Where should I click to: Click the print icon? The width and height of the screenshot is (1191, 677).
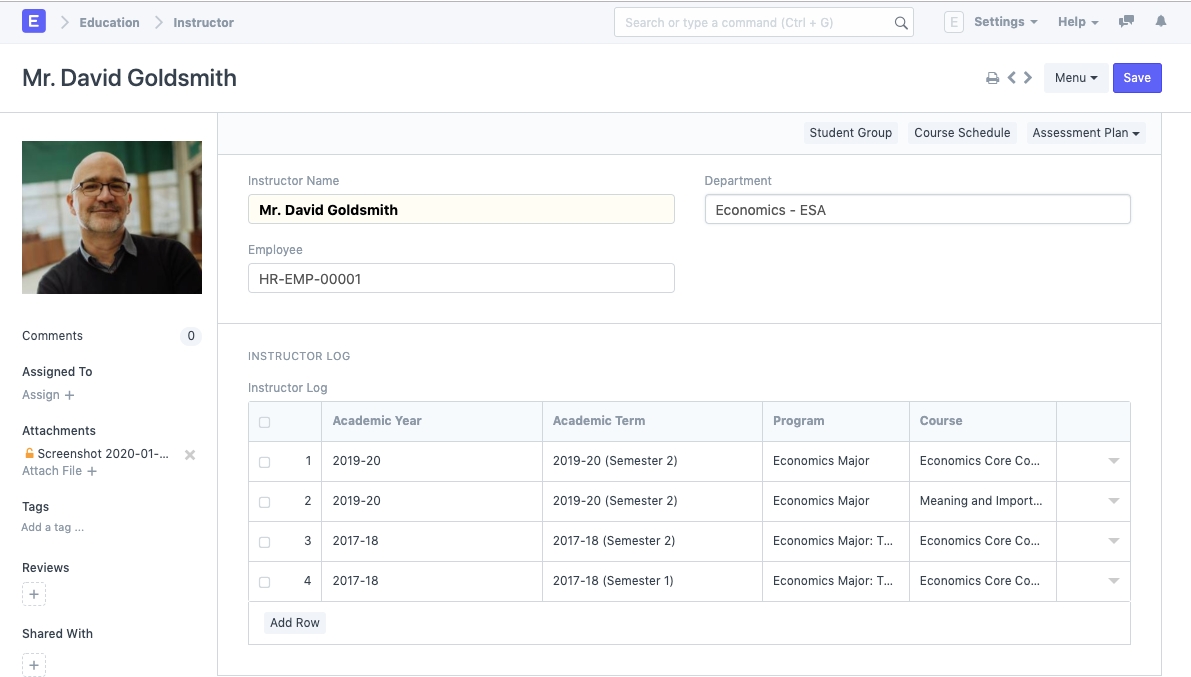click(x=992, y=78)
